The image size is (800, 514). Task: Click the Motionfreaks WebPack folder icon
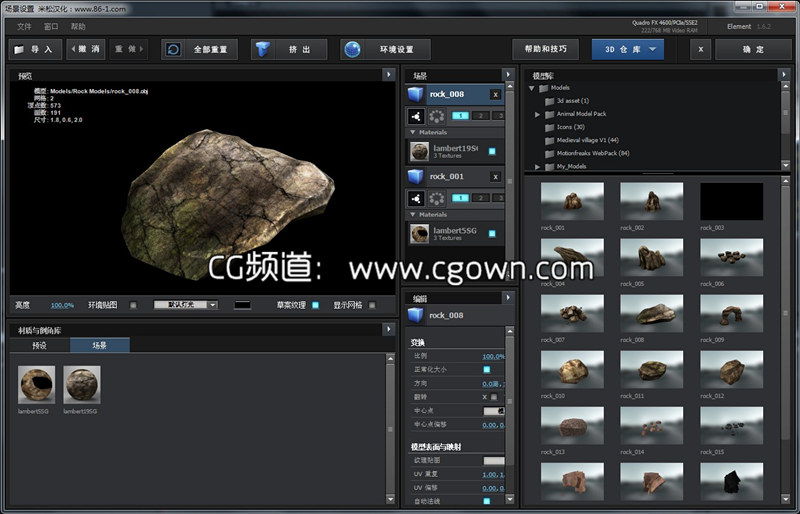(549, 154)
